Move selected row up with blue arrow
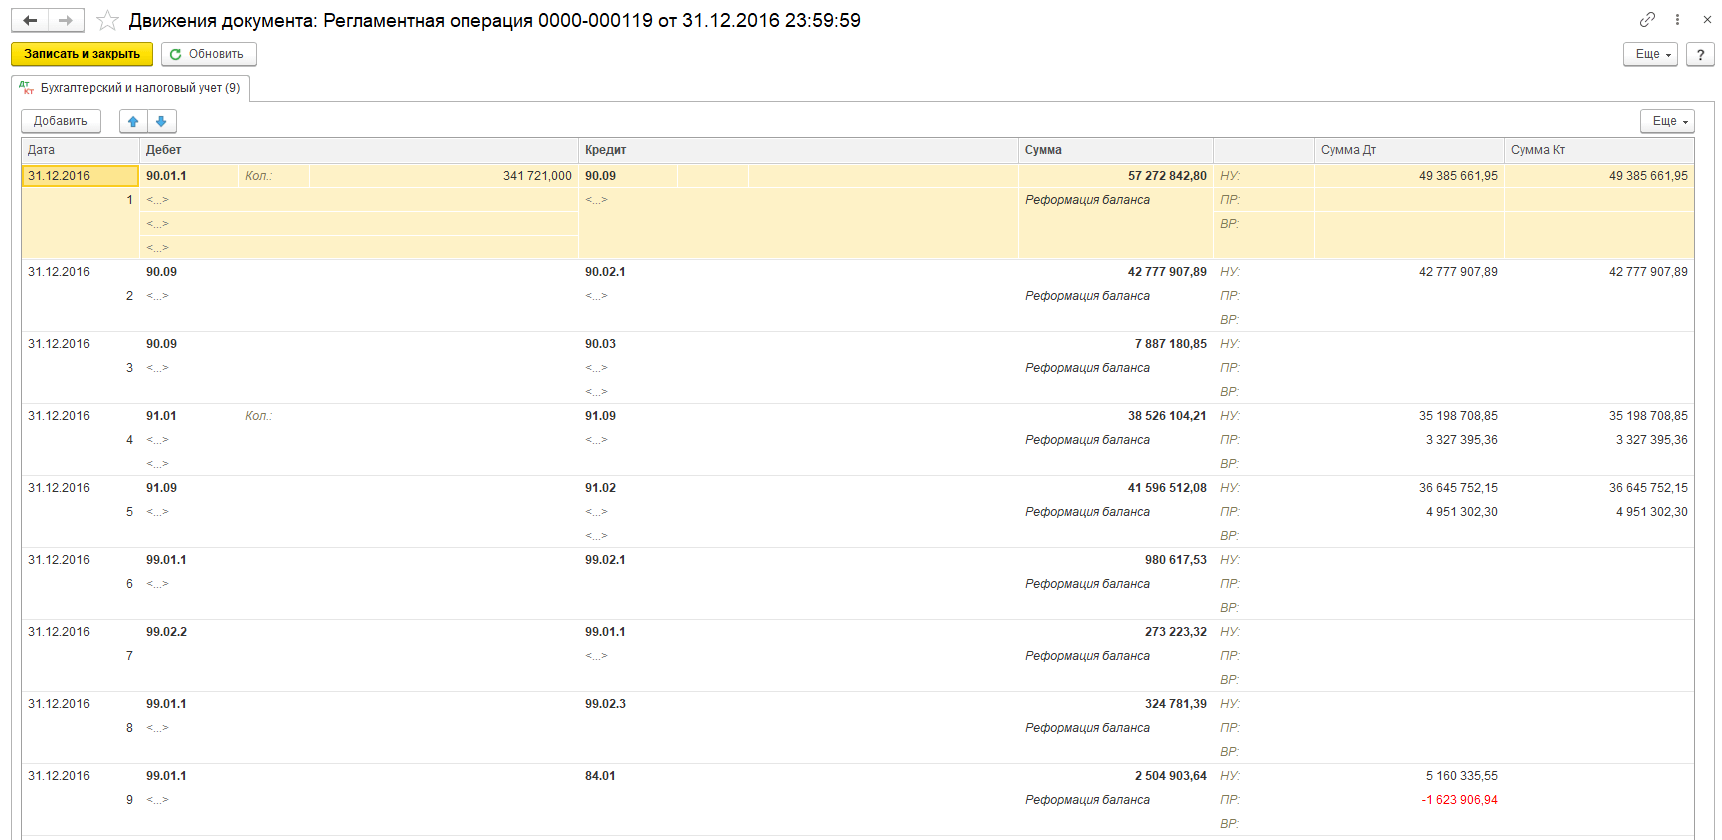Viewport: 1722px width, 840px height. click(x=133, y=121)
